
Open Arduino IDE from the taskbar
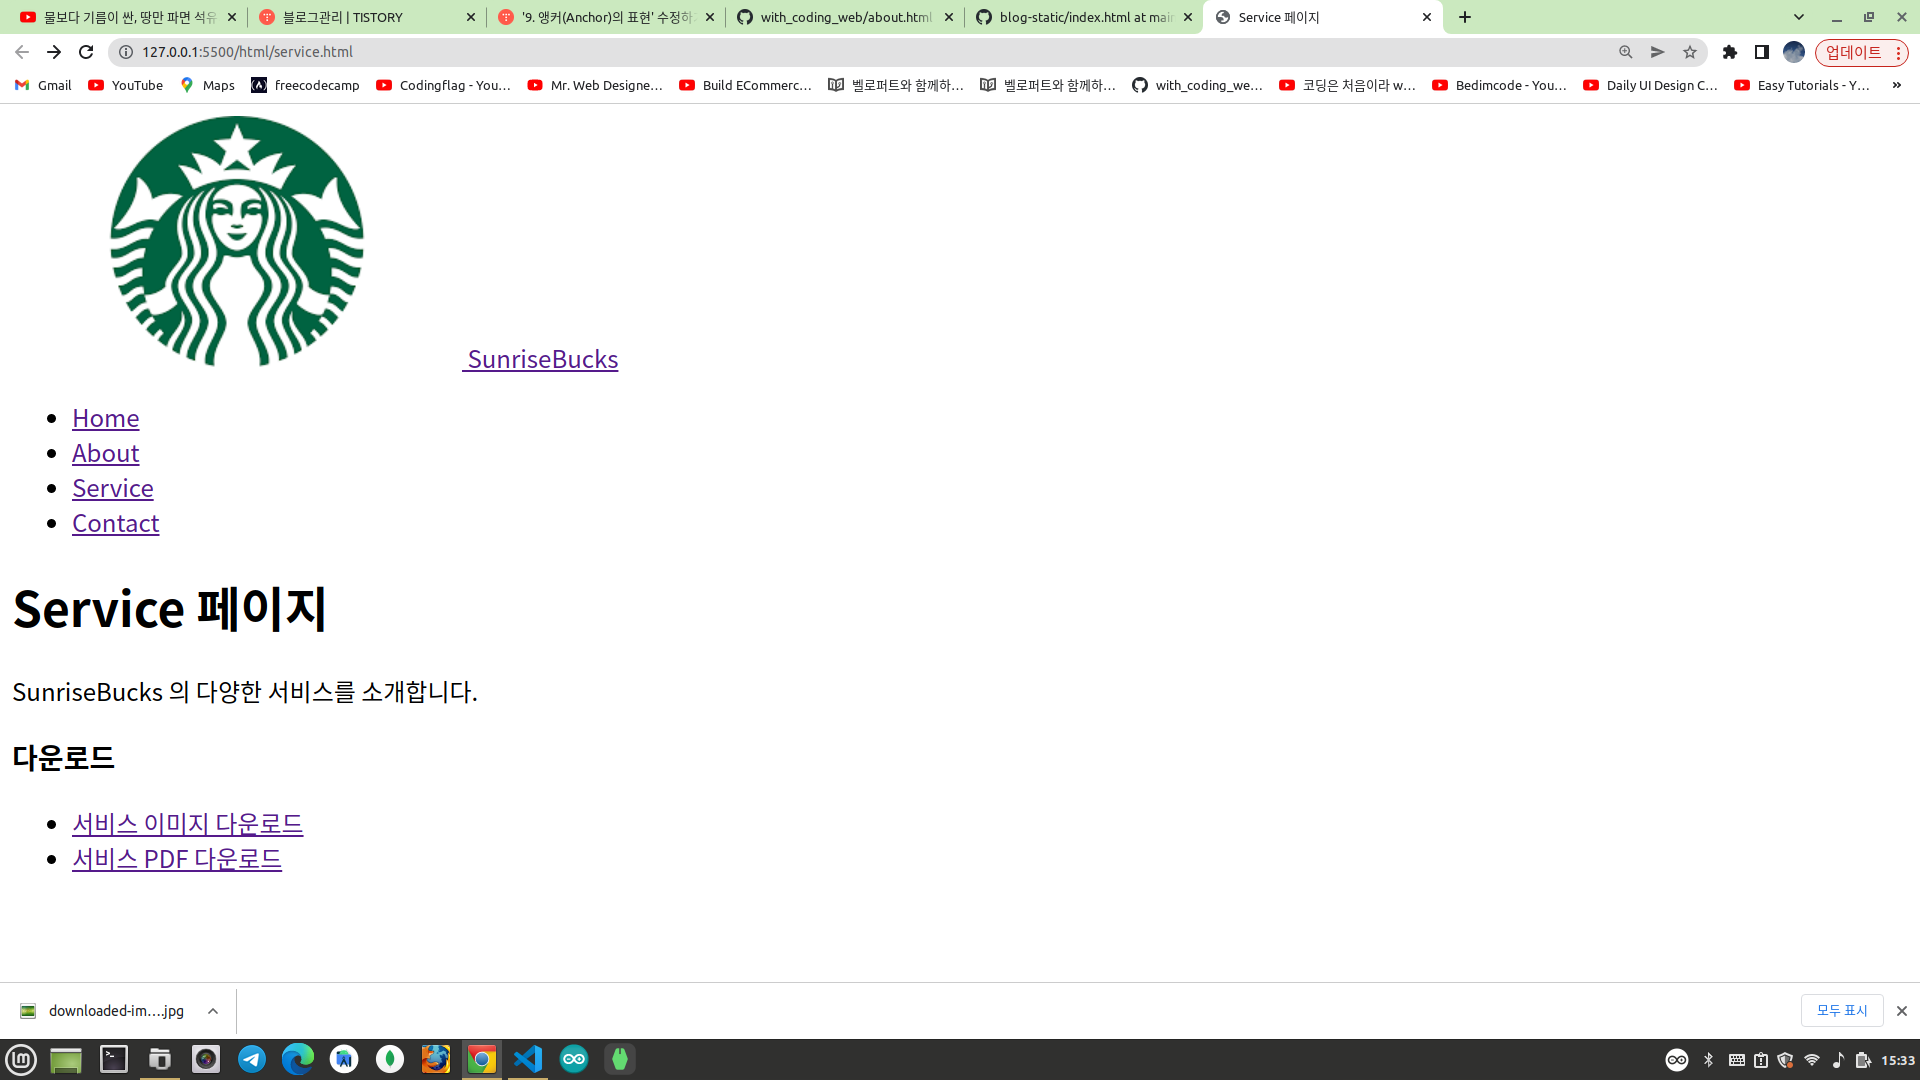[x=574, y=1059]
